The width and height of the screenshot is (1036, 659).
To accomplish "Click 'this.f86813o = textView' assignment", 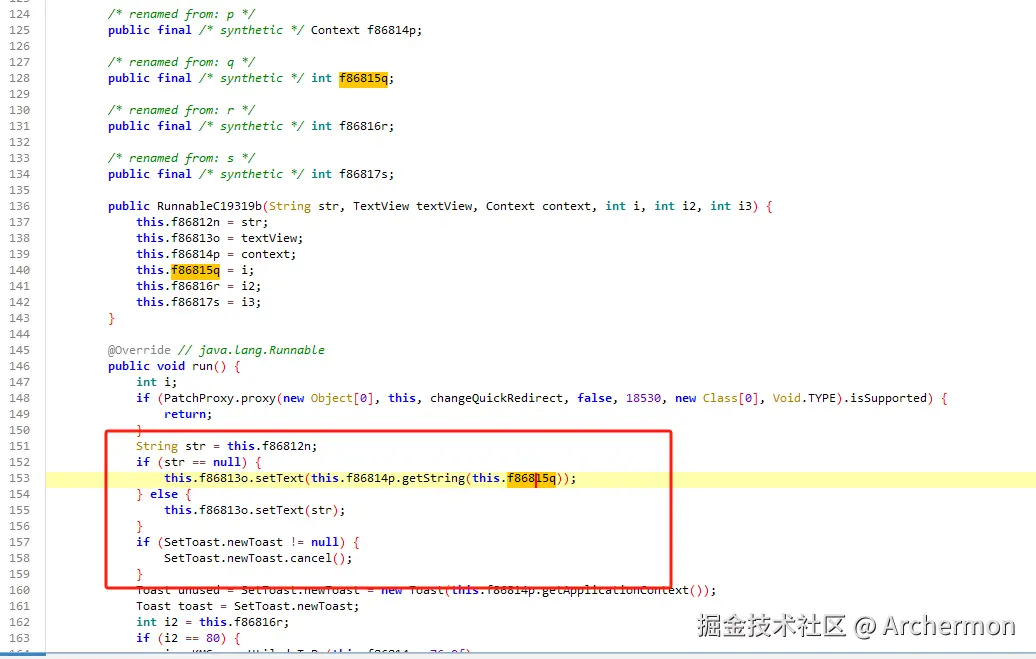I will (x=219, y=238).
